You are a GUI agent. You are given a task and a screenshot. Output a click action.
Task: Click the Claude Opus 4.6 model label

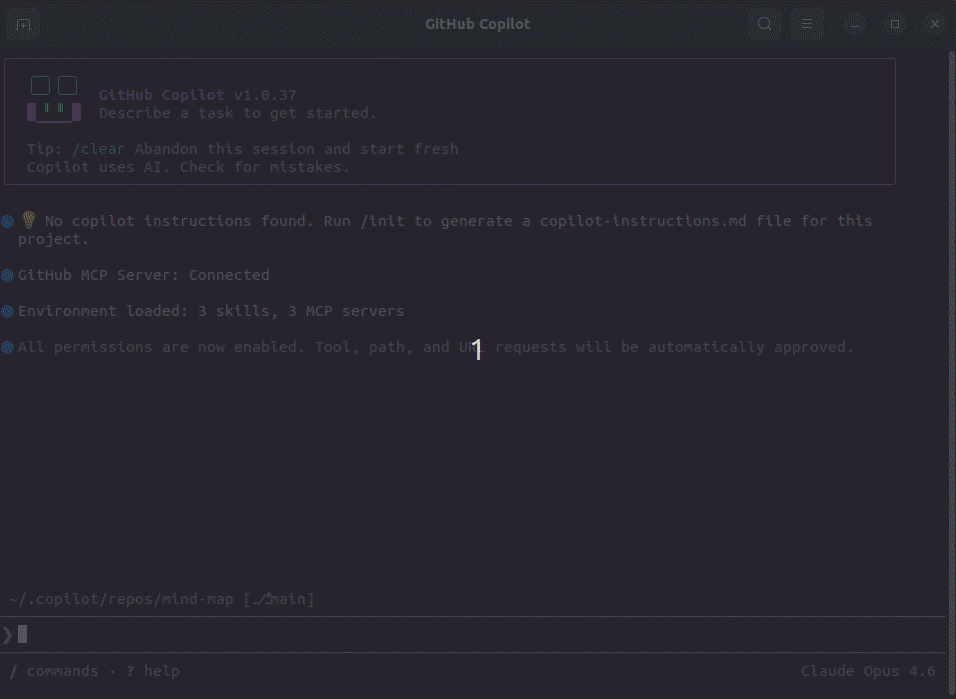[x=868, y=671]
